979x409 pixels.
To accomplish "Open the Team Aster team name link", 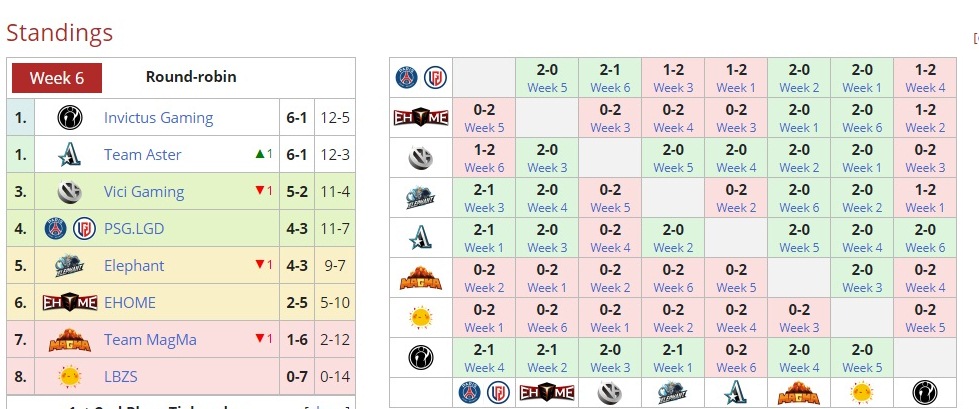I will tap(143, 155).
